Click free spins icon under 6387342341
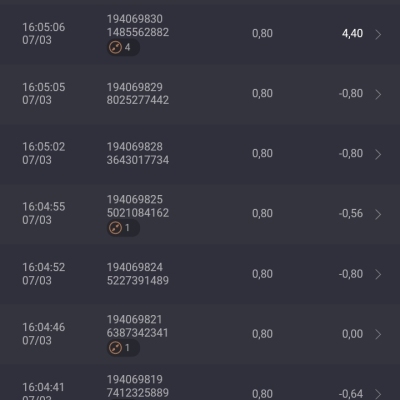Image resolution: width=400 pixels, height=400 pixels. click(x=115, y=348)
